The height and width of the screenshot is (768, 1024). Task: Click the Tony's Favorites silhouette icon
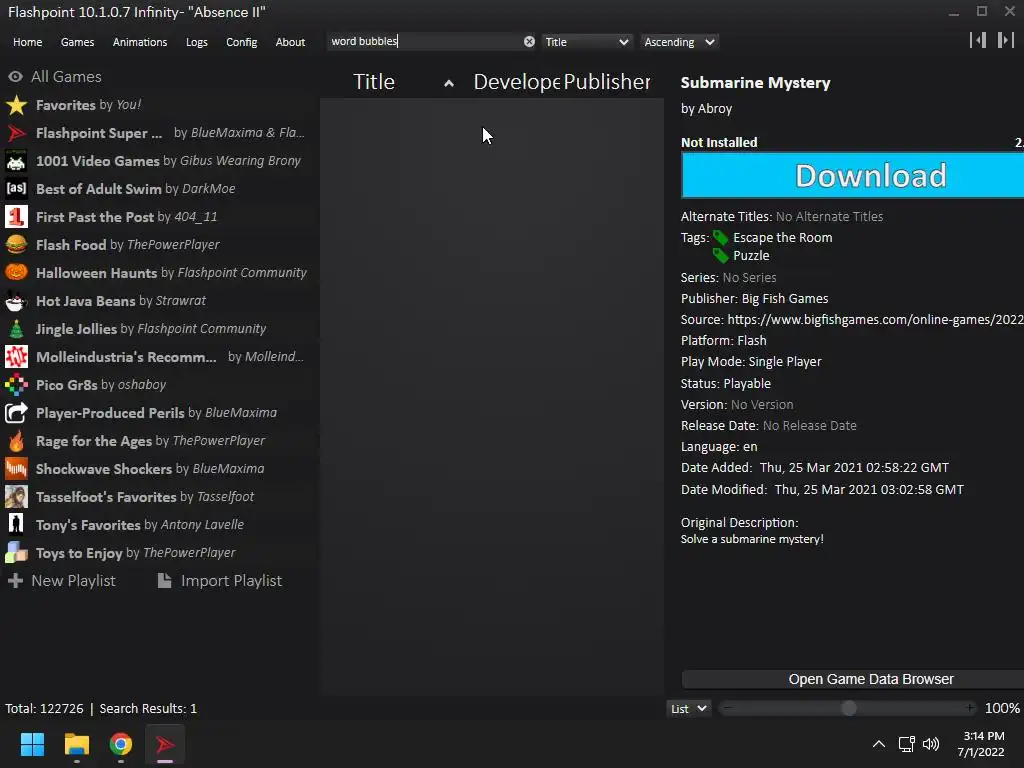point(16,524)
